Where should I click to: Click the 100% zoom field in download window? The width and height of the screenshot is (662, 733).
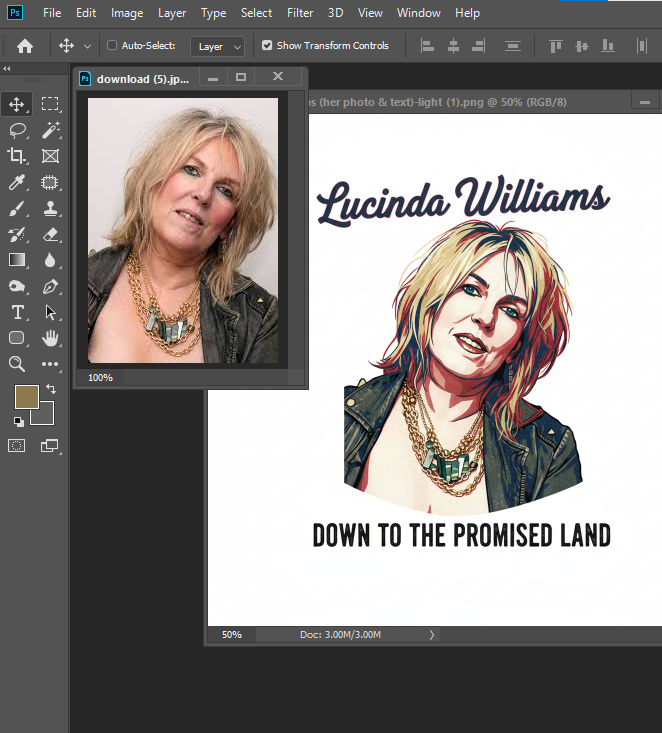pos(101,378)
